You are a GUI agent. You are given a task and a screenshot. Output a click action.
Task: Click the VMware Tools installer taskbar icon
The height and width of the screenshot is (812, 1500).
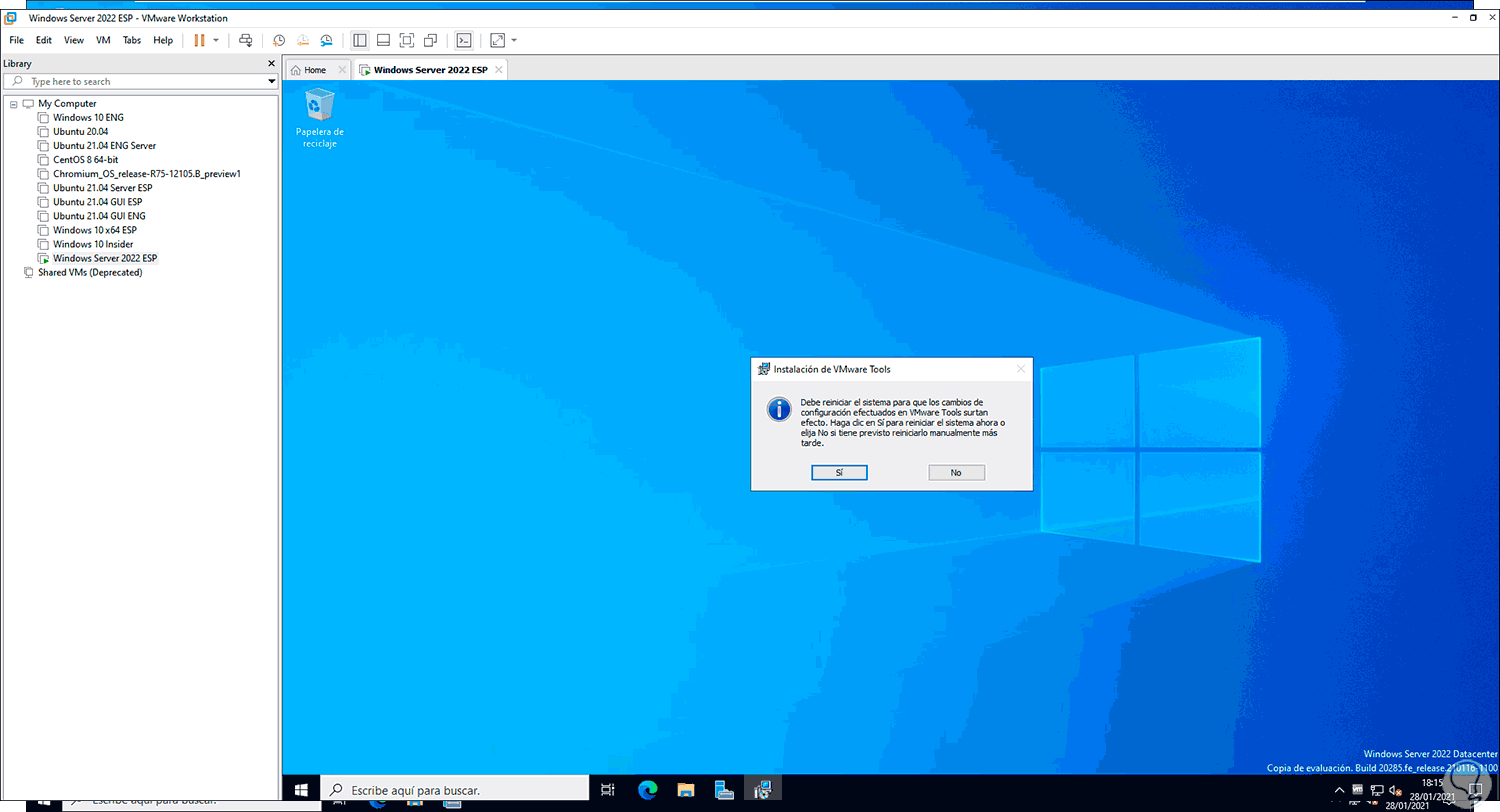click(x=763, y=790)
